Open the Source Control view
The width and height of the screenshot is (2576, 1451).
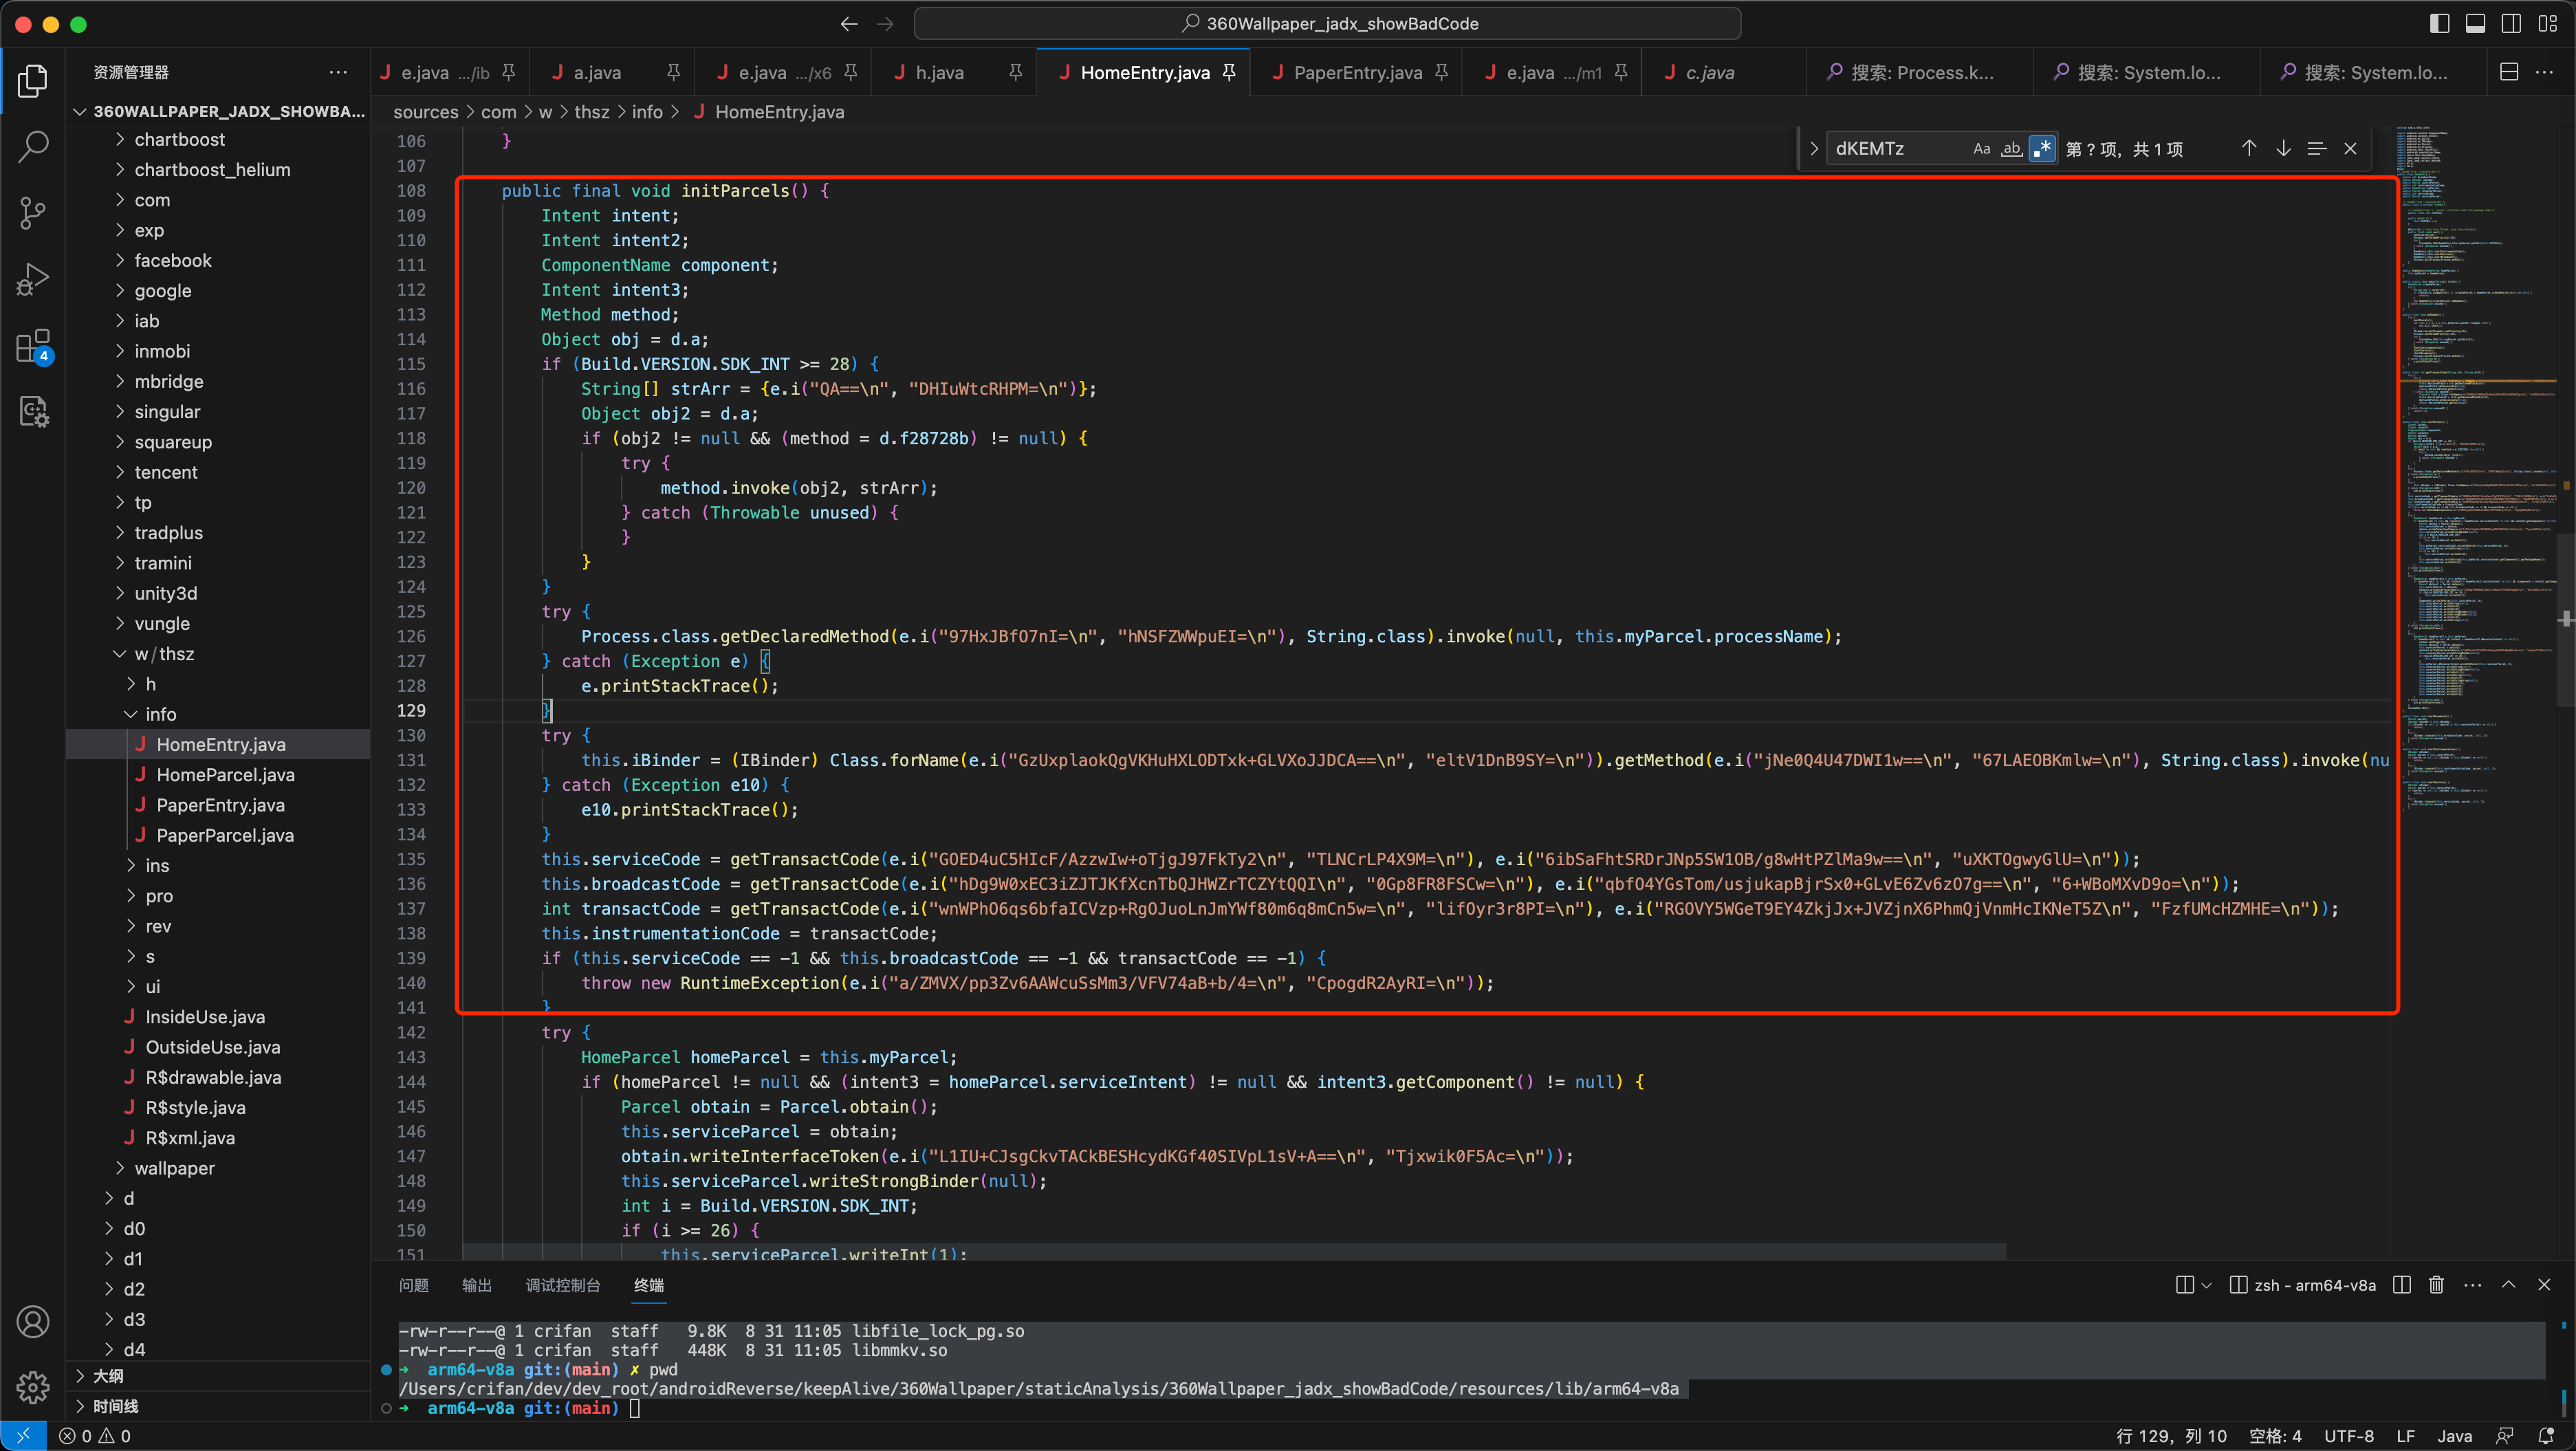(x=33, y=213)
